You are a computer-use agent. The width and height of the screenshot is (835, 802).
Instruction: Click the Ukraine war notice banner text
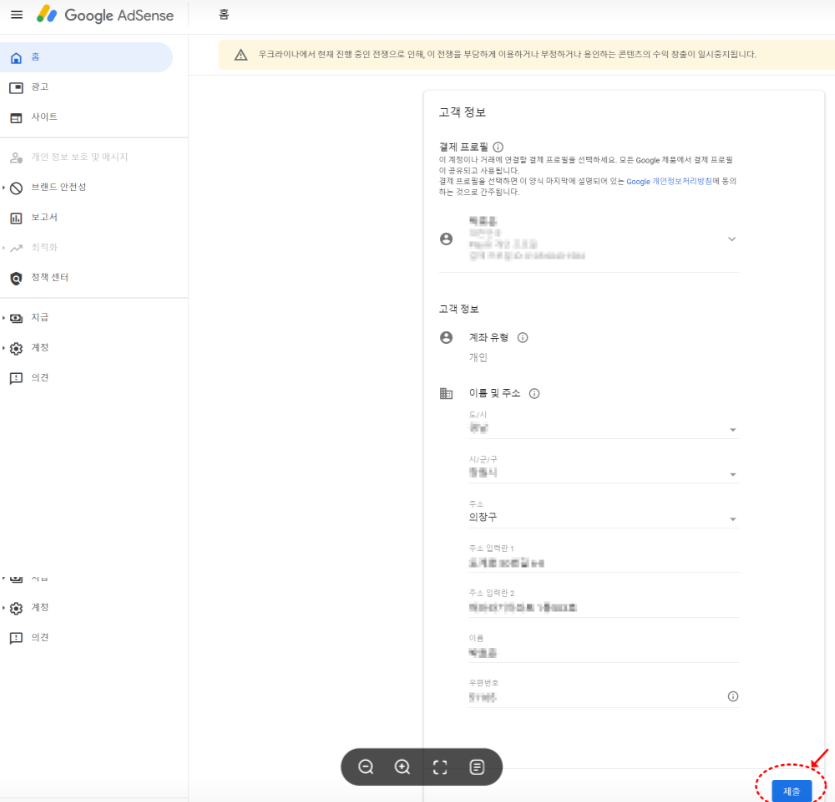tap(507, 54)
